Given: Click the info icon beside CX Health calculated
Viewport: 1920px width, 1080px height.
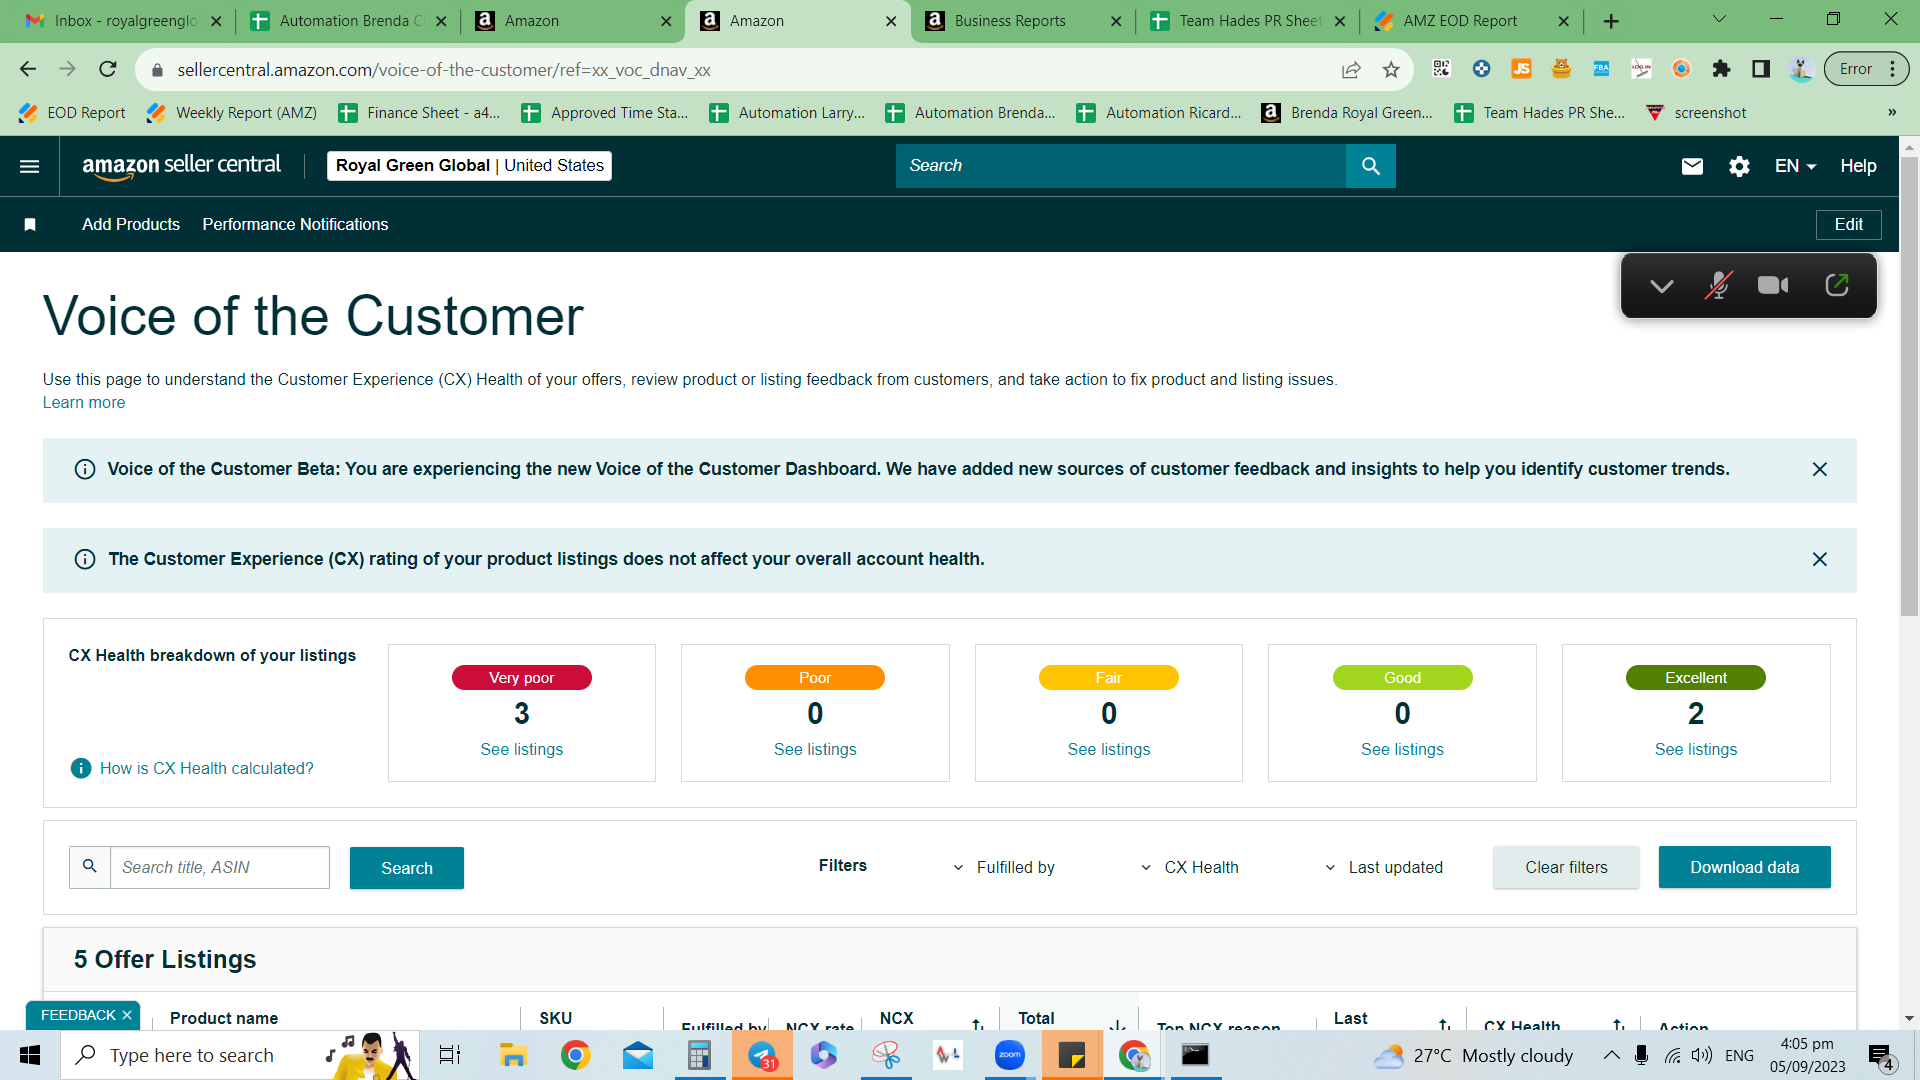Looking at the screenshot, I should 81,768.
